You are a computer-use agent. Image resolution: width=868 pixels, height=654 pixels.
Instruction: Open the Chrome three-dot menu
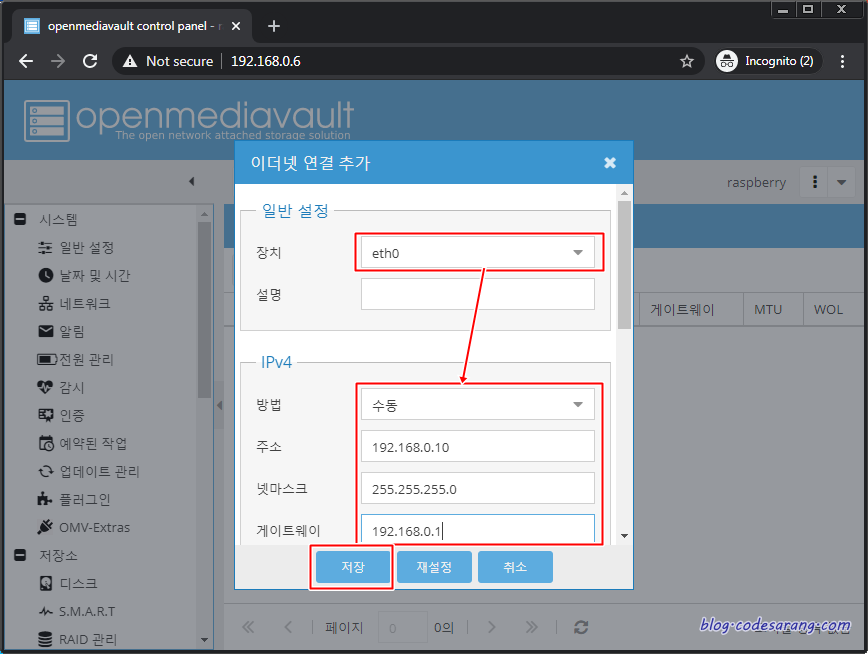842,61
